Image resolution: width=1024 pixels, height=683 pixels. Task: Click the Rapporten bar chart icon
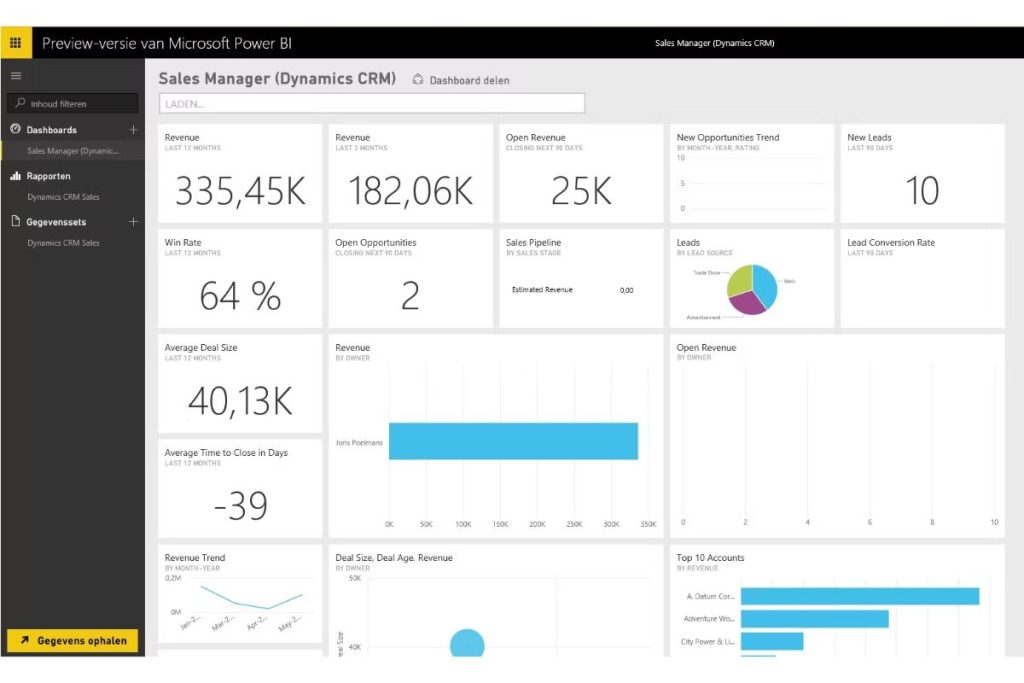coord(16,176)
